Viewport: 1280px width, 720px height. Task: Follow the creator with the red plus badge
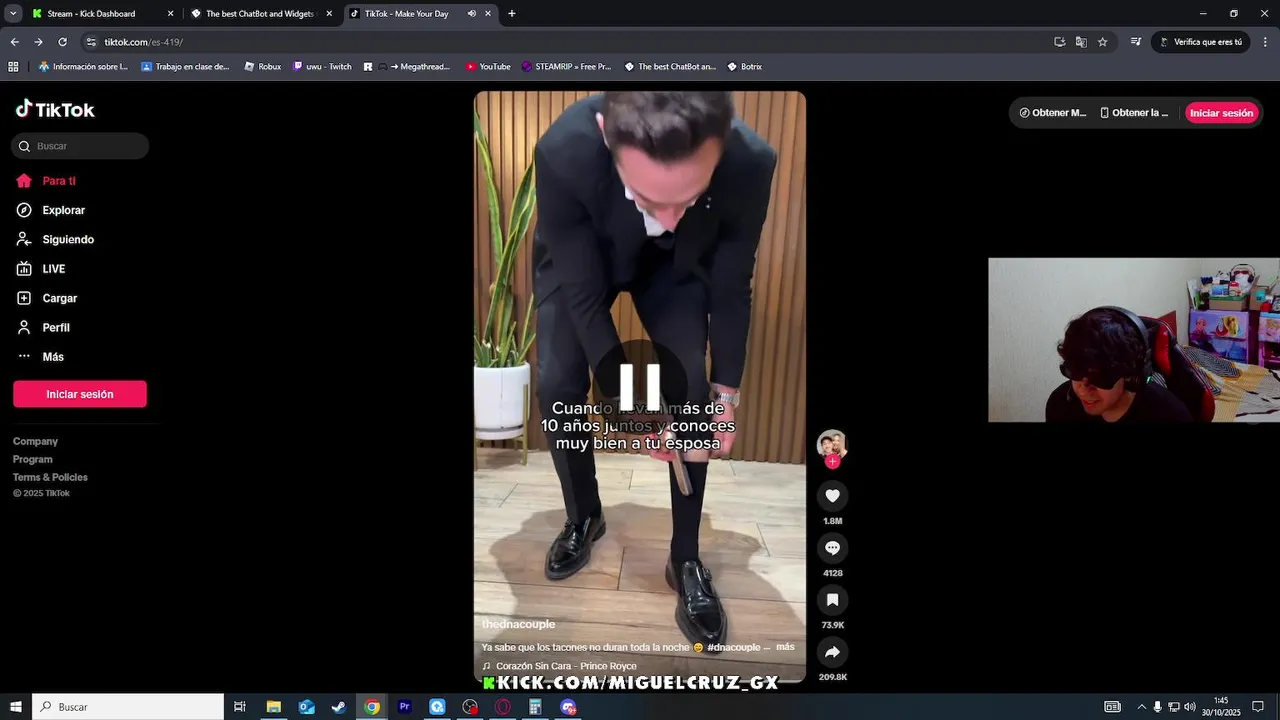coord(832,462)
